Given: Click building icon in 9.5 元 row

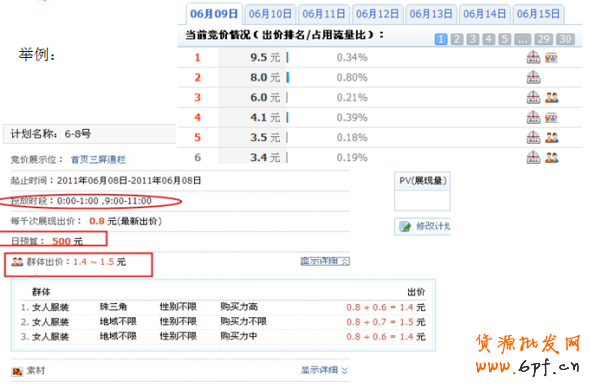Looking at the screenshot, I should (533, 58).
